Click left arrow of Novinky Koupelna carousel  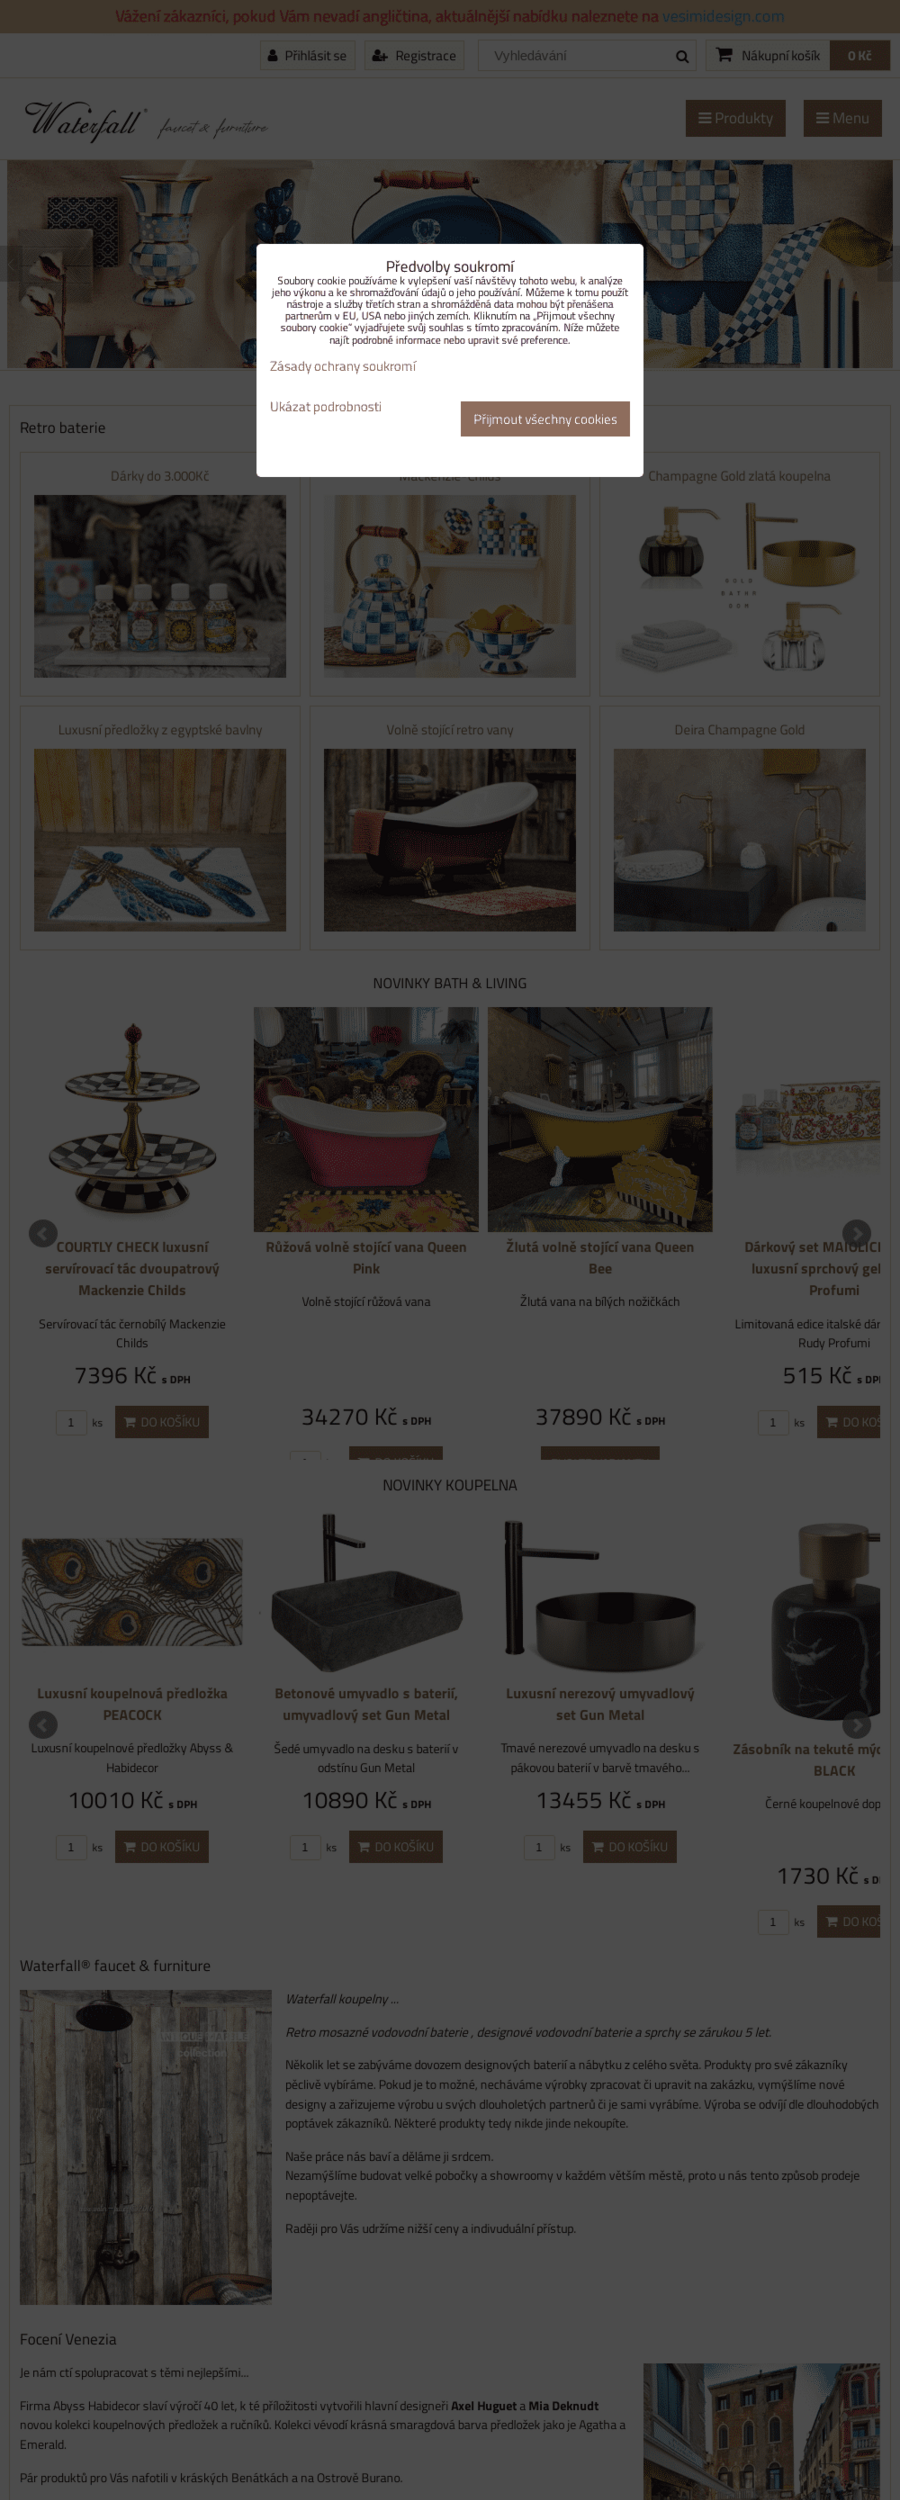pos(42,1724)
